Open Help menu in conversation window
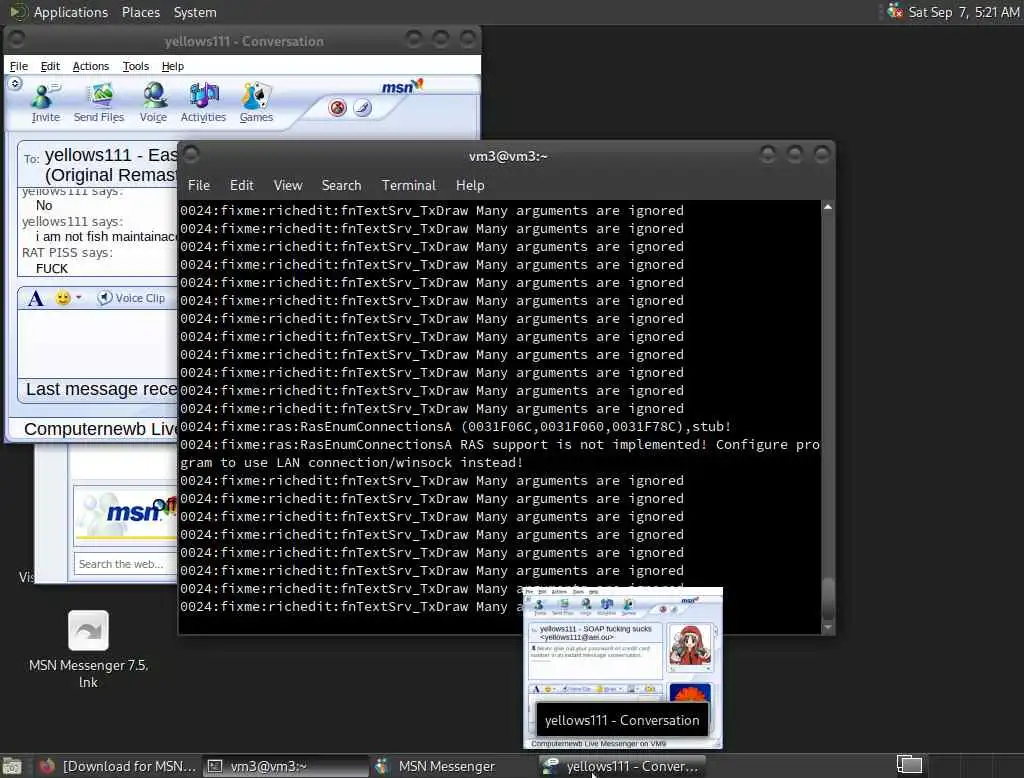The height and width of the screenshot is (778, 1024). coord(172,66)
